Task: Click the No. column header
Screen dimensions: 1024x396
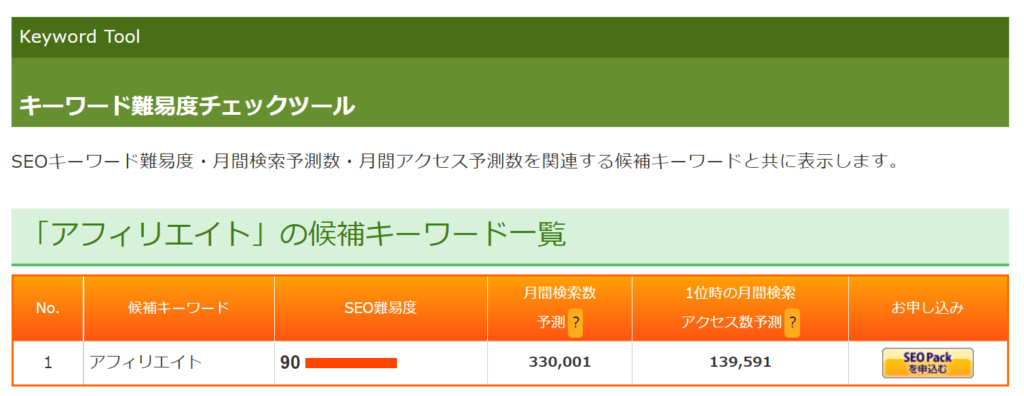Action: click(48, 308)
